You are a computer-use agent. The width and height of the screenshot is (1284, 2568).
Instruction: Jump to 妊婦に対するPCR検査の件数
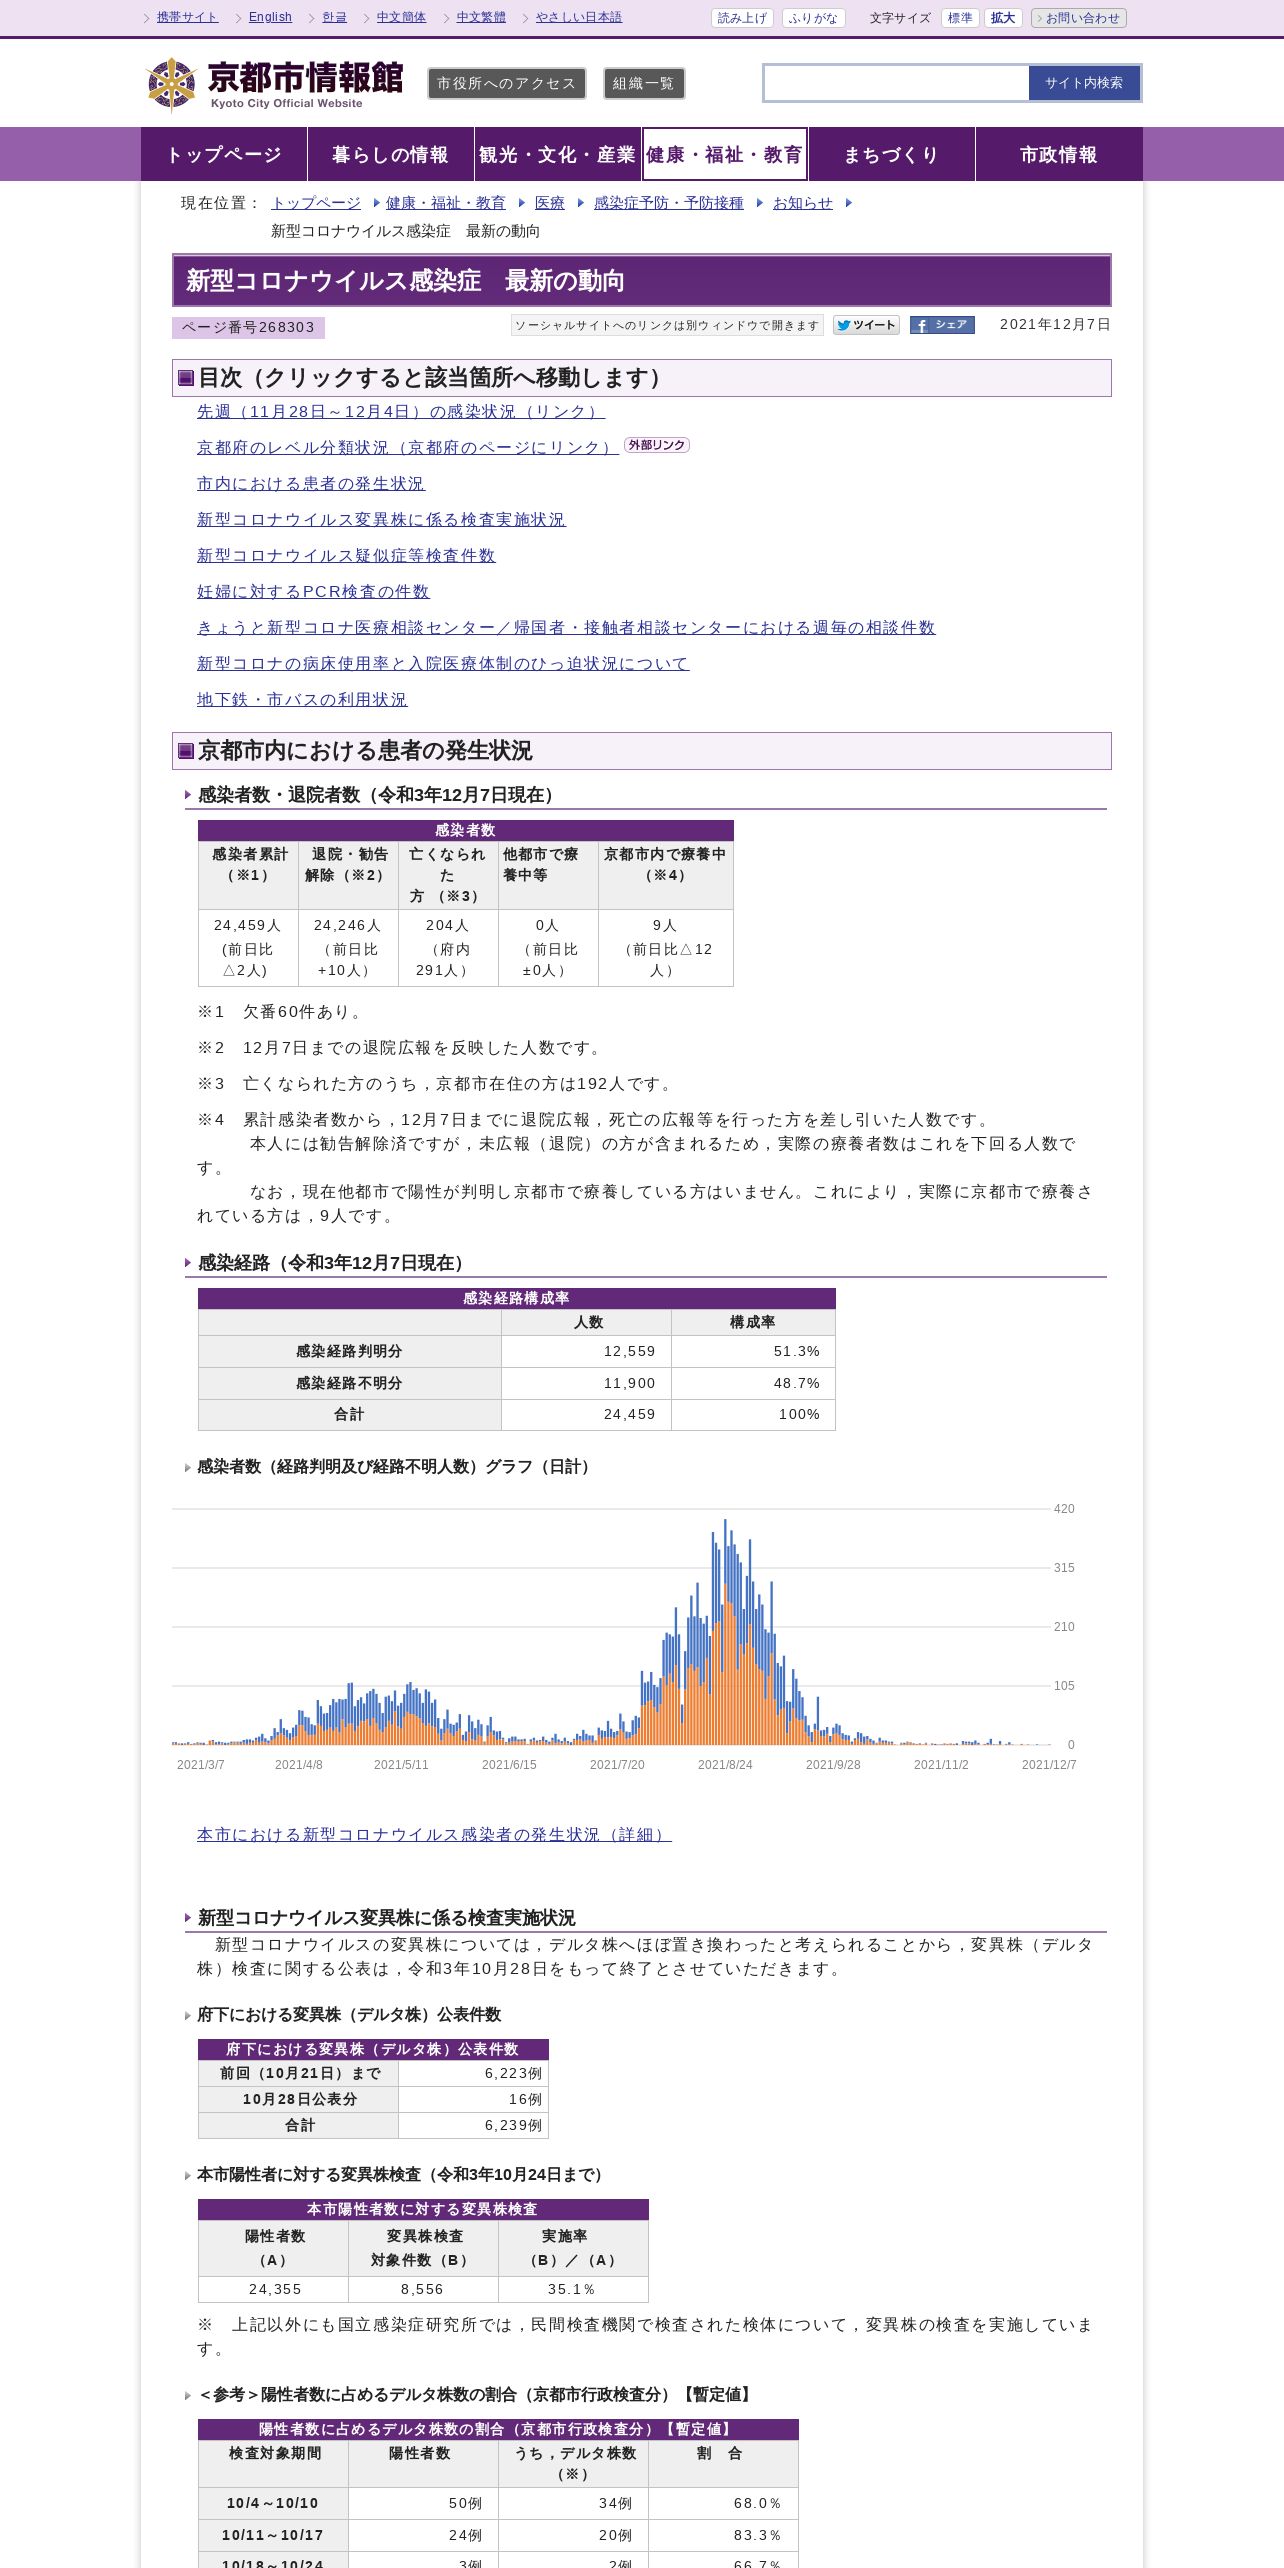(x=313, y=592)
